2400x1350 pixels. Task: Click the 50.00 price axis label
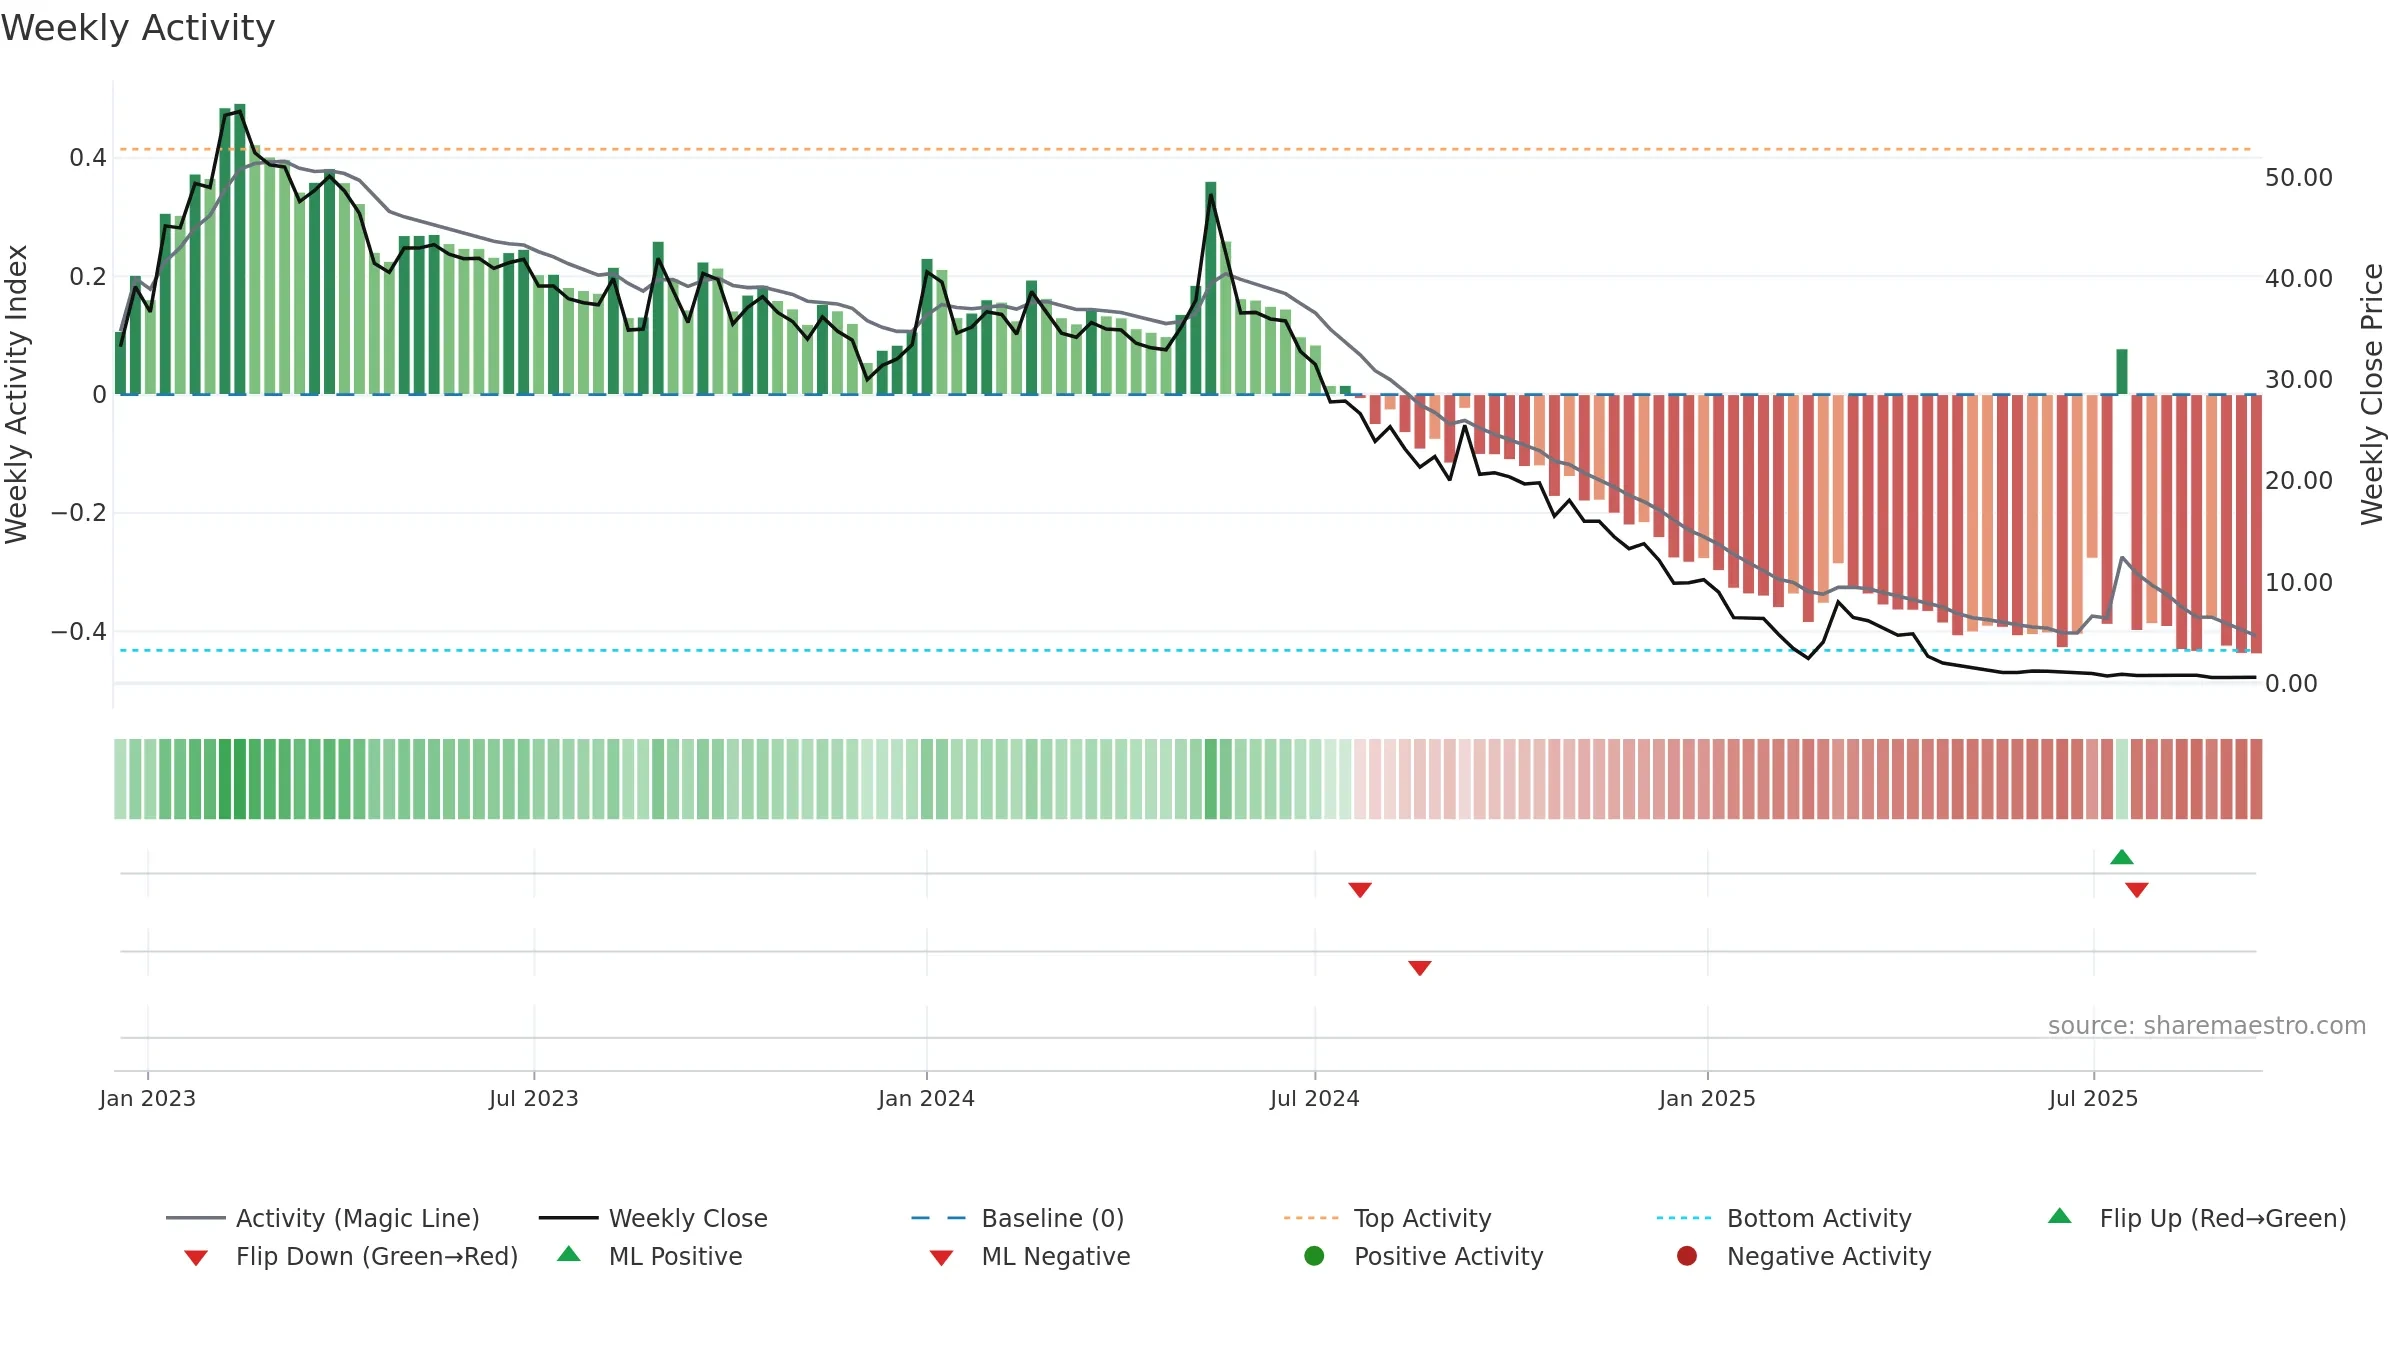2299,178
